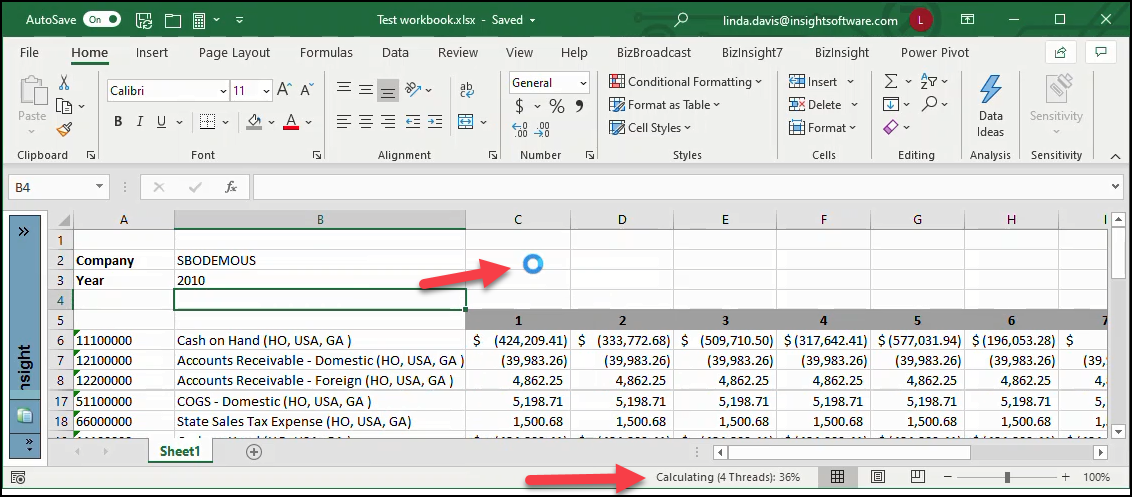
Task: Merge and center cells
Action: coord(466,121)
